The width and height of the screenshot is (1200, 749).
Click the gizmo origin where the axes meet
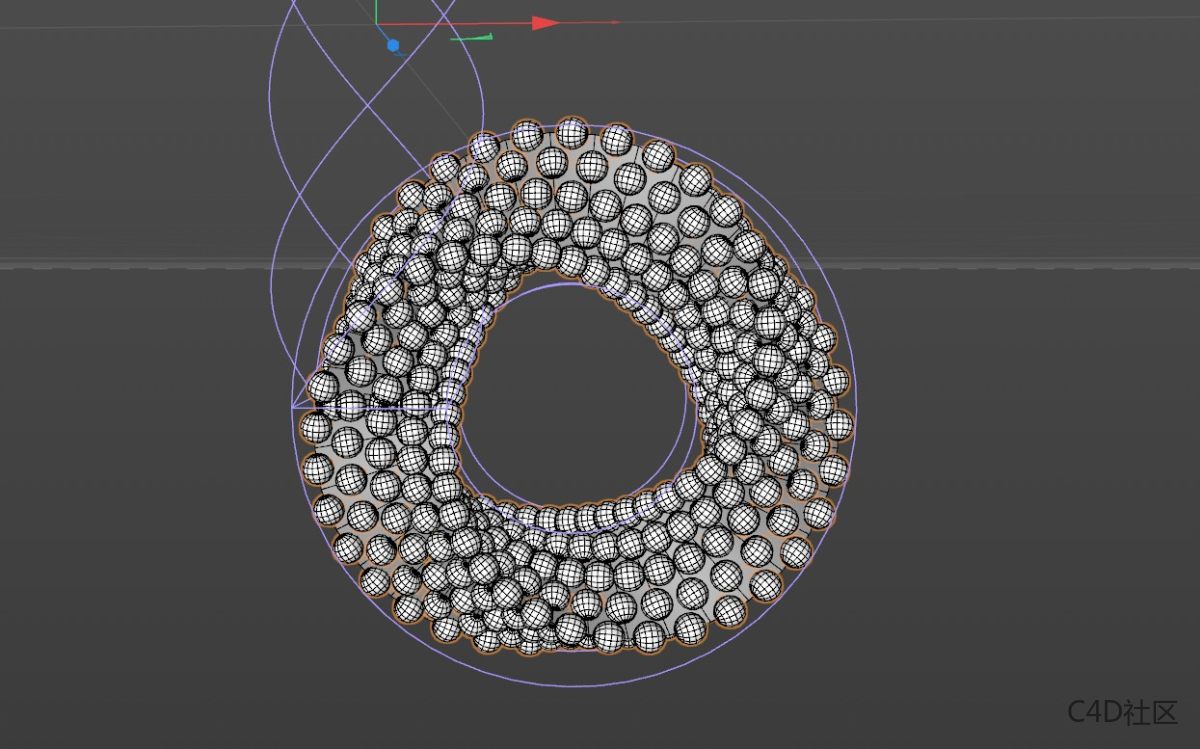pos(377,24)
